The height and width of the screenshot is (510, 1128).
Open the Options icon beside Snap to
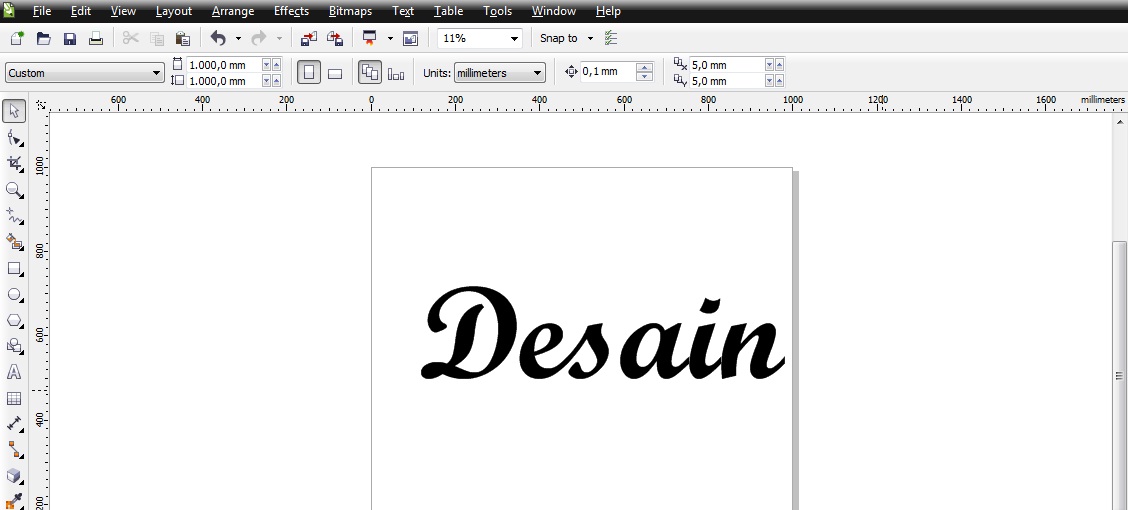coord(611,38)
